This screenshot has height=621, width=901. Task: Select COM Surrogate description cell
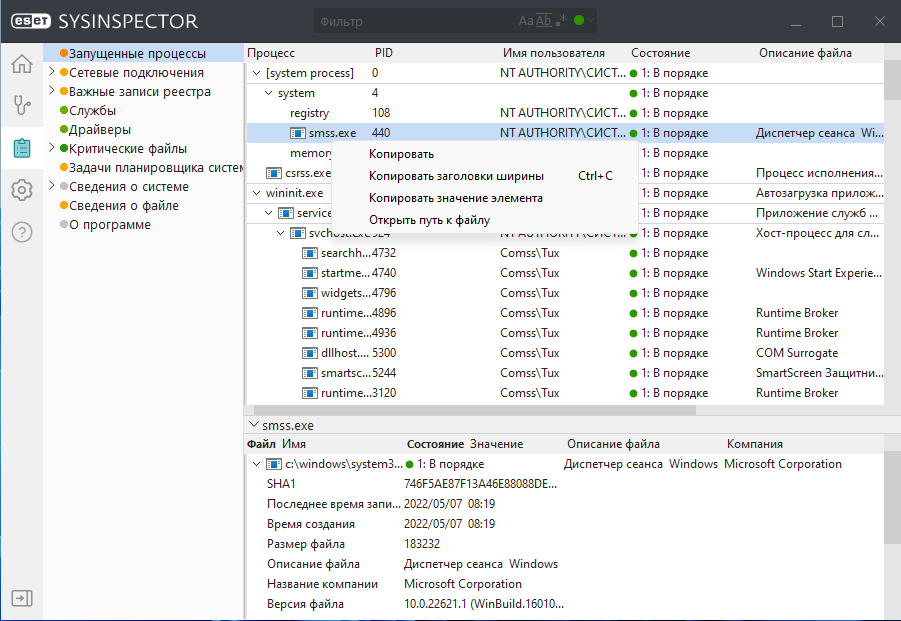coord(797,353)
